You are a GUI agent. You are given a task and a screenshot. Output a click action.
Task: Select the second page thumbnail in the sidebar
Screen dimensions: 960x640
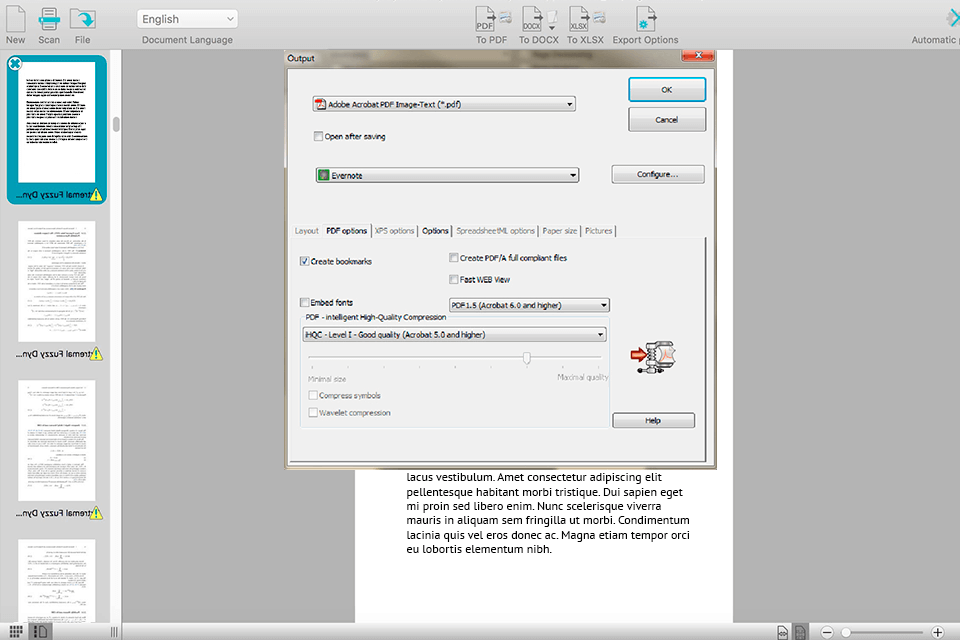click(56, 280)
